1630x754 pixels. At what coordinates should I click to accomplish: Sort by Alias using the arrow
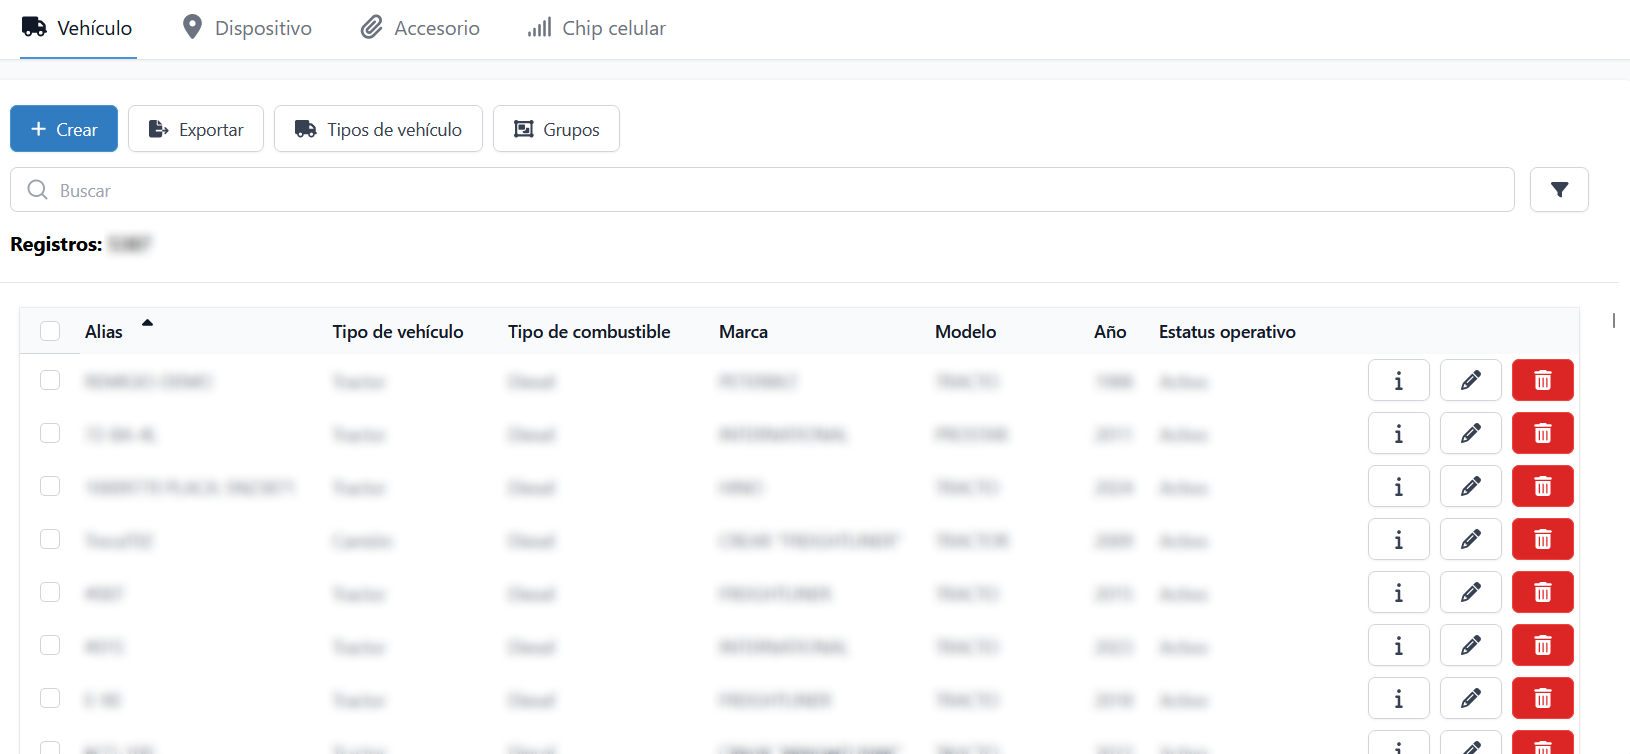pyautogui.click(x=147, y=323)
